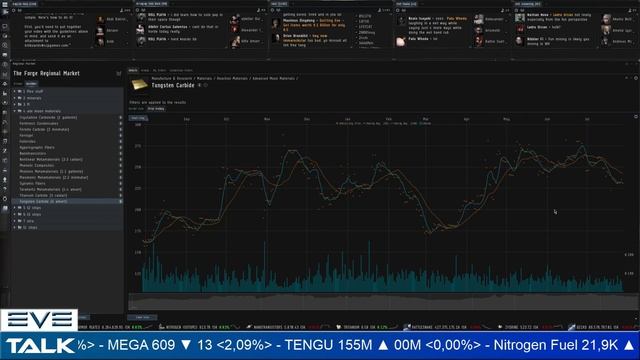The image size is (640, 360).
Task: Open Quickbar options icon beside The Forge Regional Market
Action: pos(119,73)
